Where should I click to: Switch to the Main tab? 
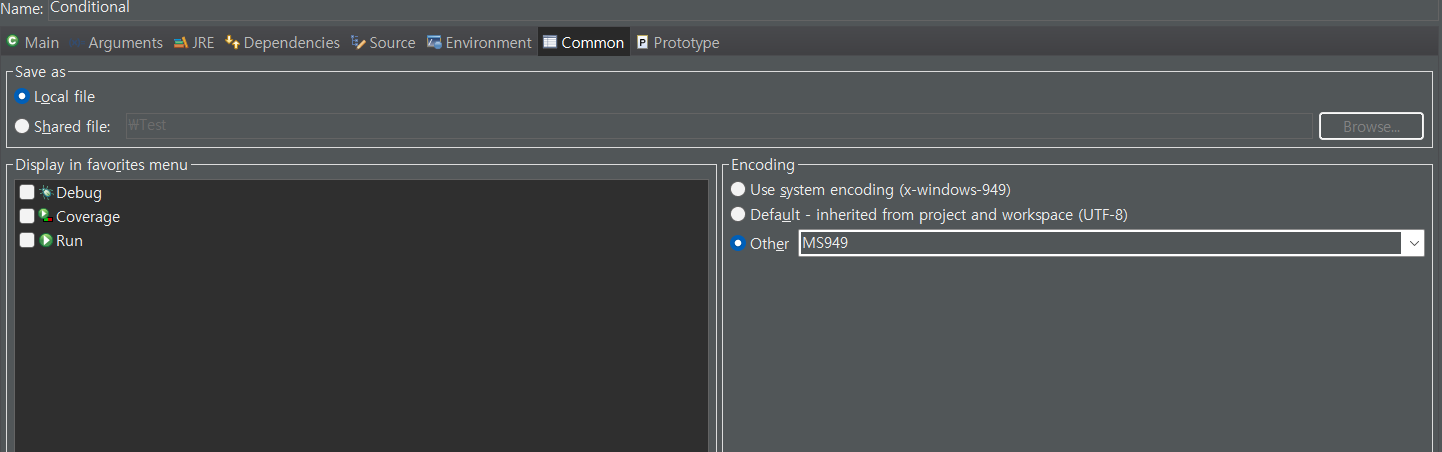(32, 43)
